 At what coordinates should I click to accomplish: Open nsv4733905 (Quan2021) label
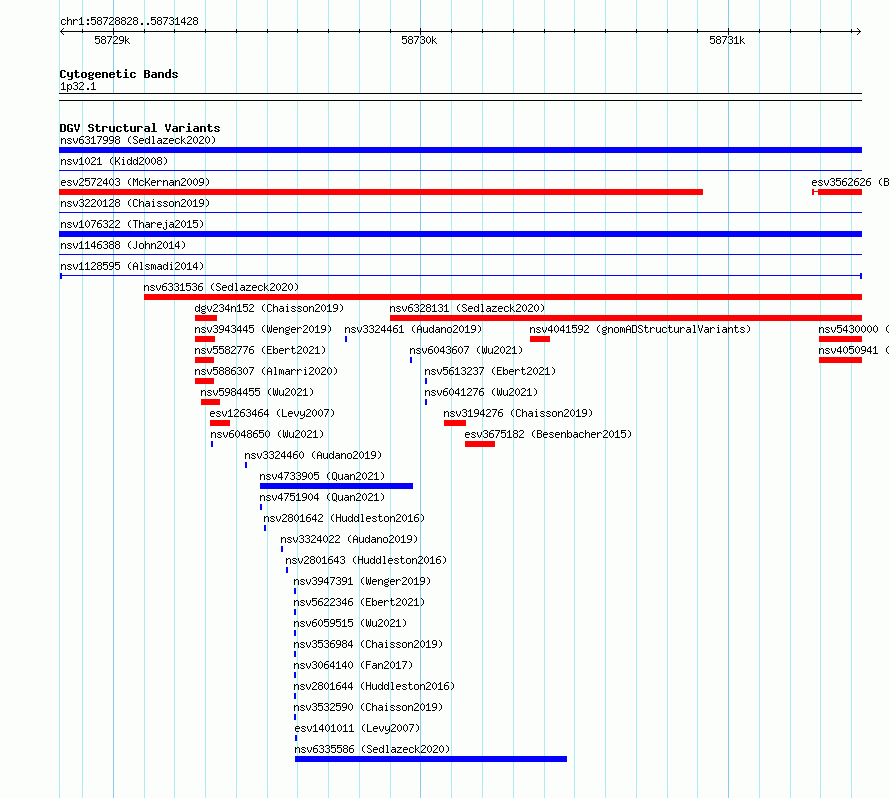pyautogui.click(x=322, y=476)
